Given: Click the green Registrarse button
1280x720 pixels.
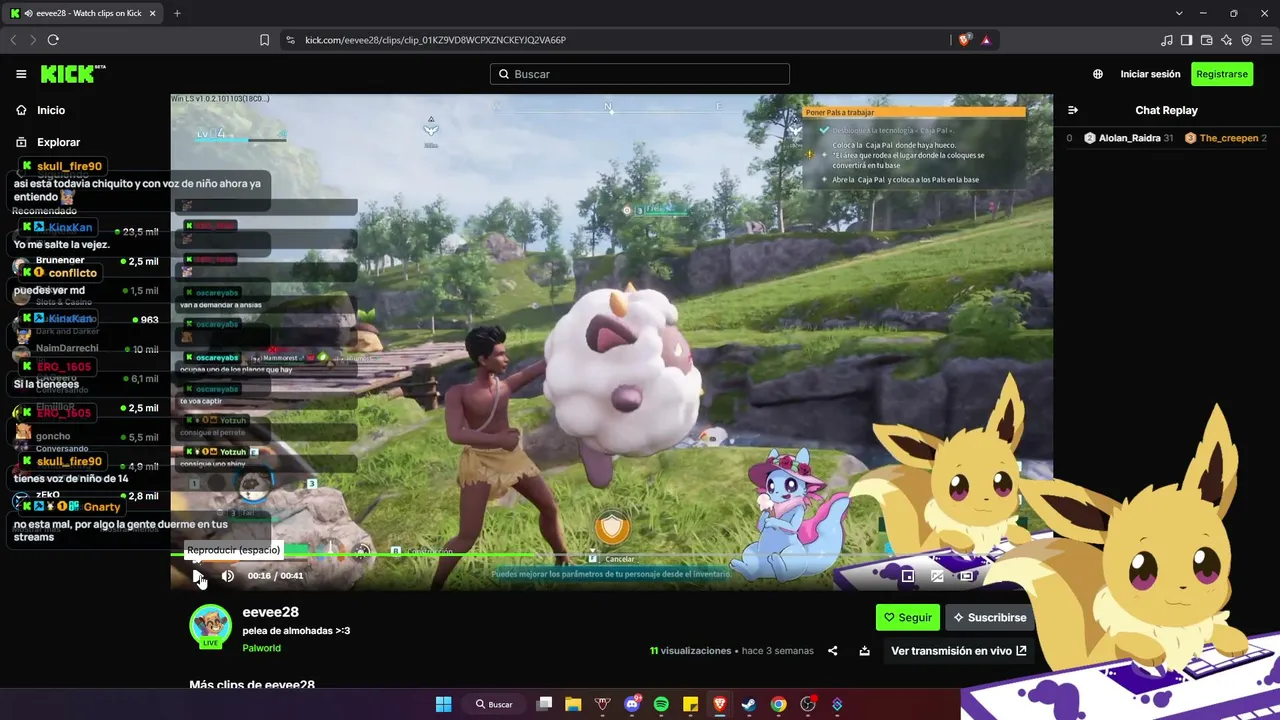Looking at the screenshot, I should pos(1222,74).
